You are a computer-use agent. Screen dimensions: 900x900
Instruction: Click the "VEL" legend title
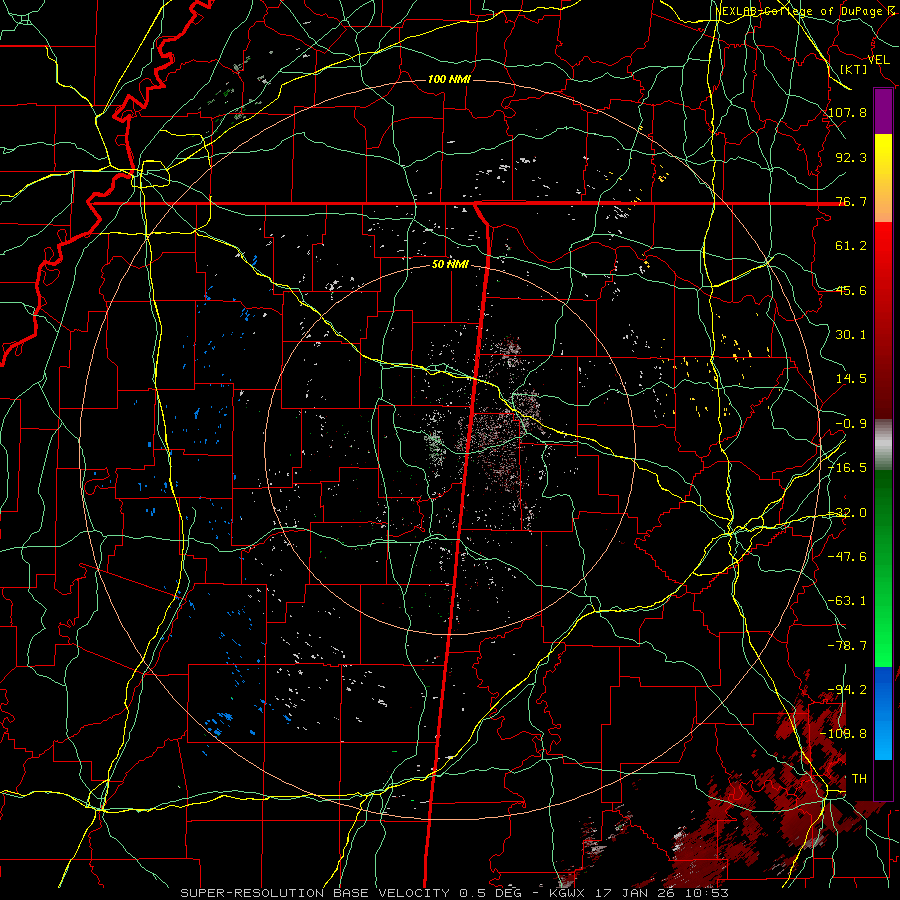[x=879, y=60]
